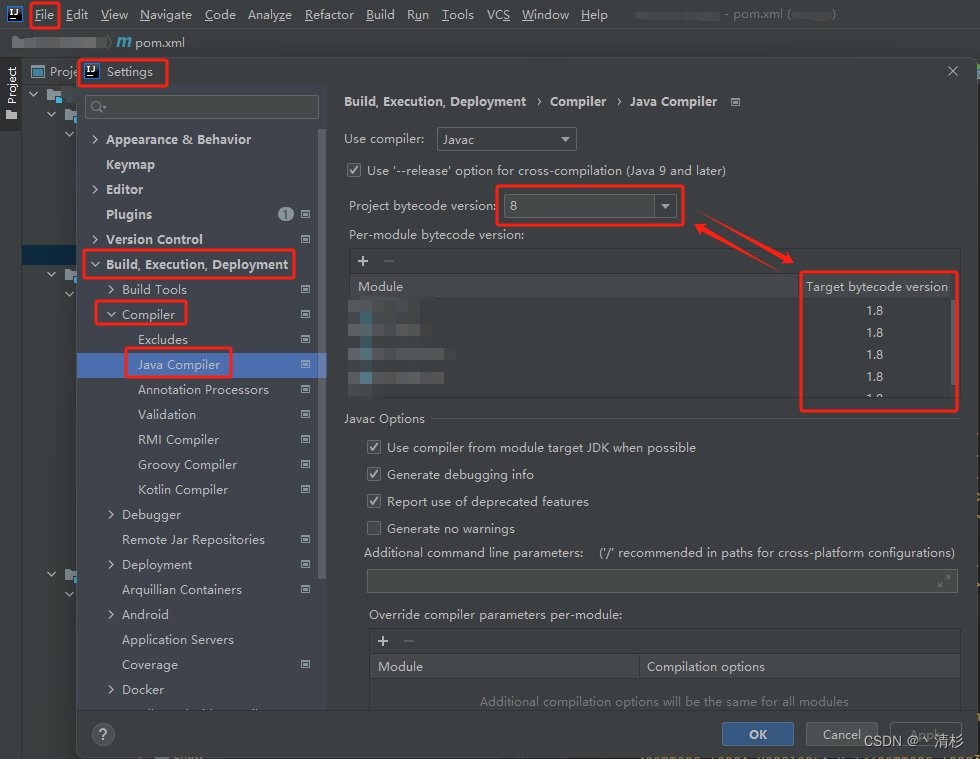Screen dimensions: 980x759
Task: Open the Refactor menu
Action: pos(329,14)
